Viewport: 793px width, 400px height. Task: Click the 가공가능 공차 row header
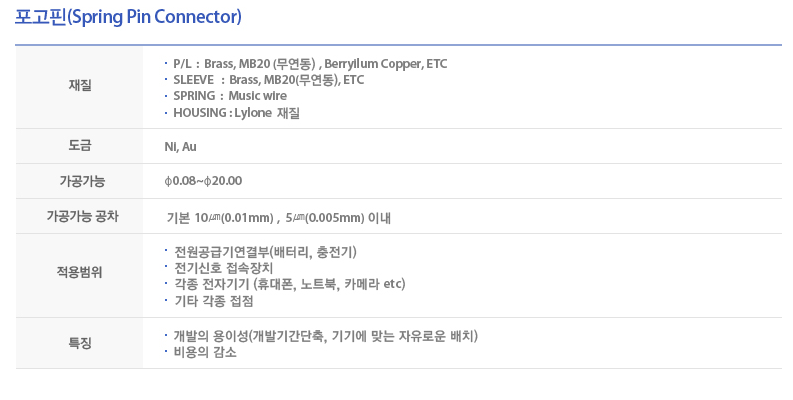pyautogui.click(x=80, y=216)
